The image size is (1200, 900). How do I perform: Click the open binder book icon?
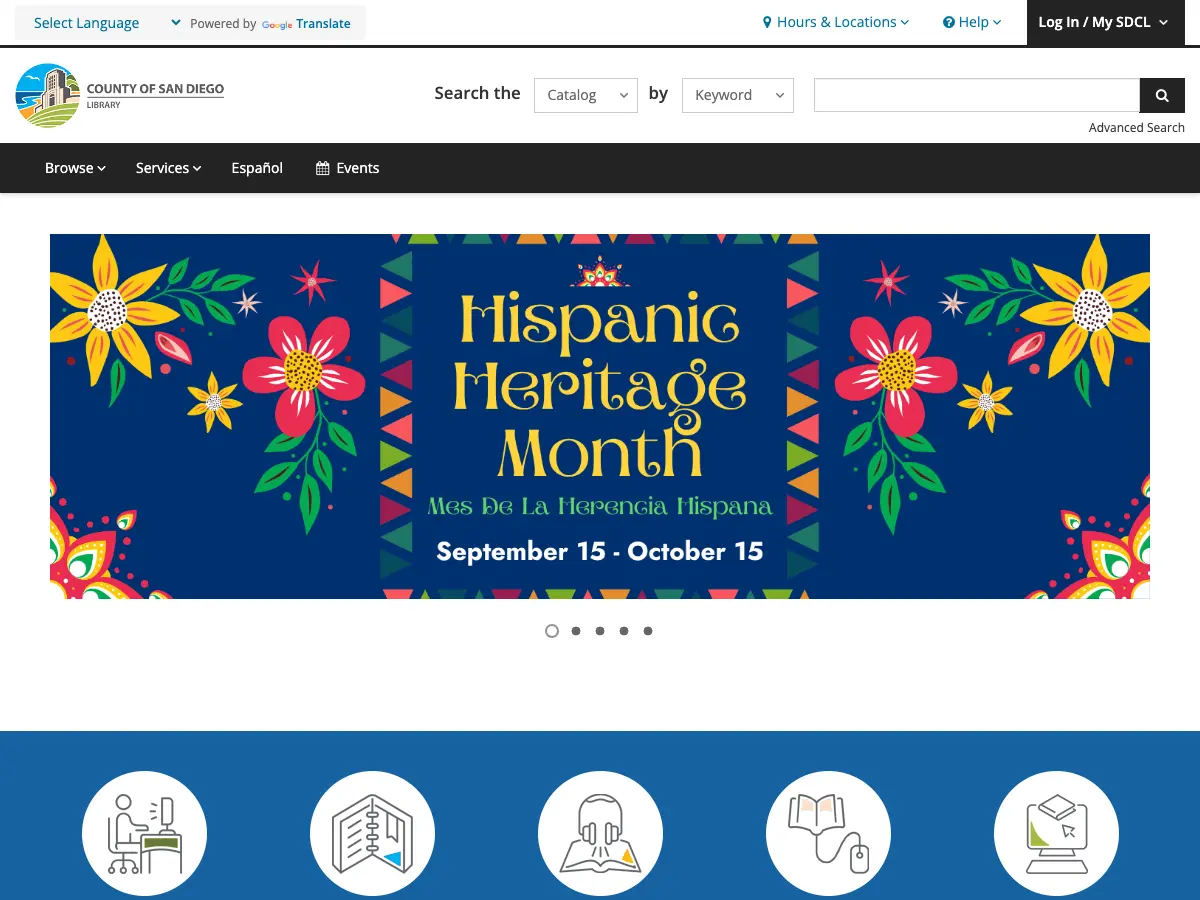[x=373, y=833]
